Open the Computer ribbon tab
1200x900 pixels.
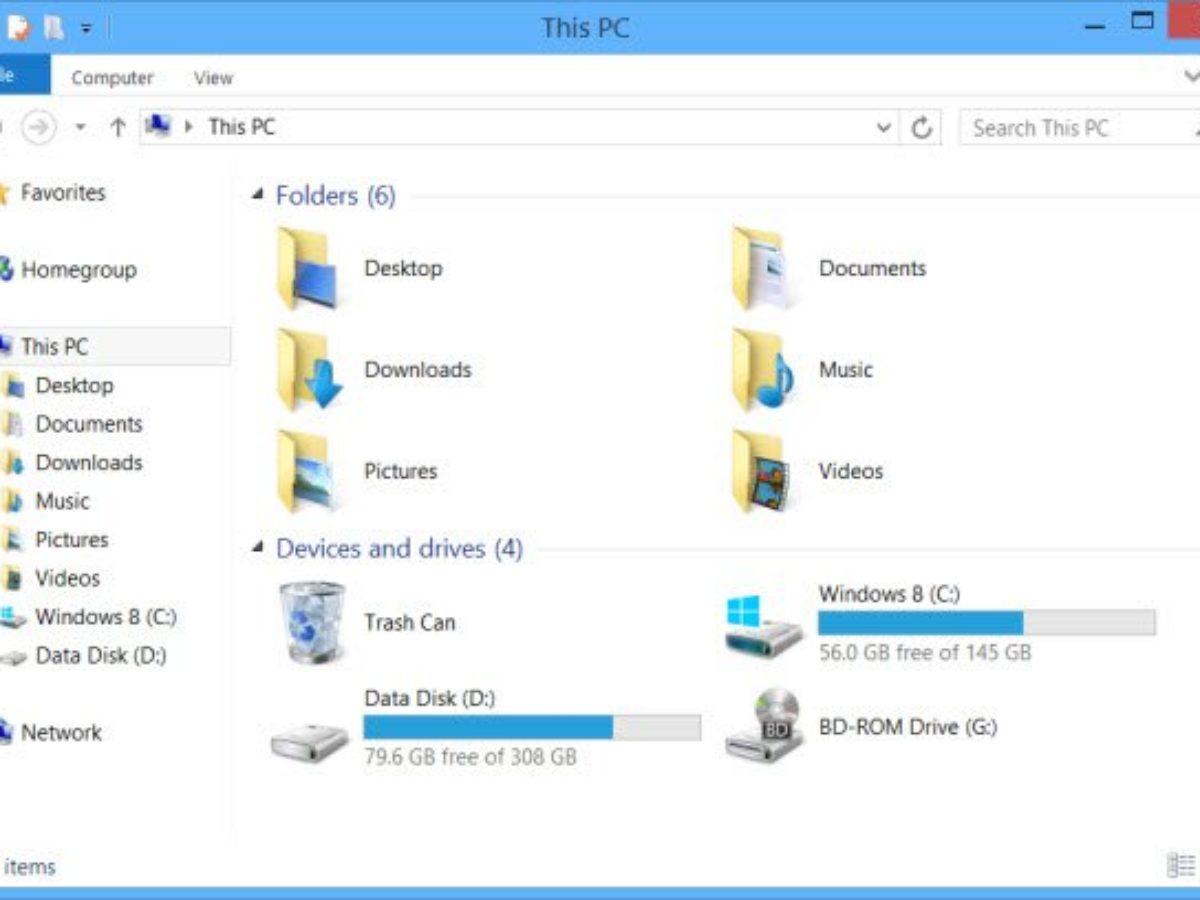(x=112, y=77)
